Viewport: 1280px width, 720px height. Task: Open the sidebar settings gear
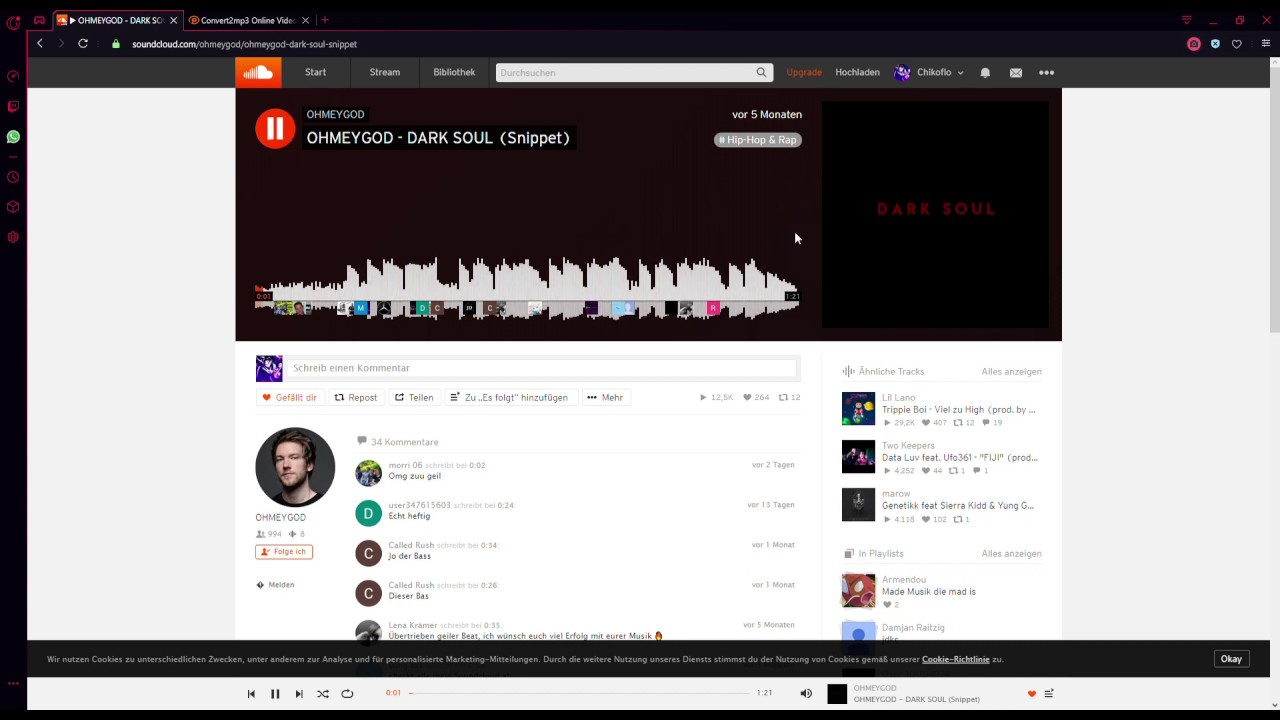coord(13,237)
